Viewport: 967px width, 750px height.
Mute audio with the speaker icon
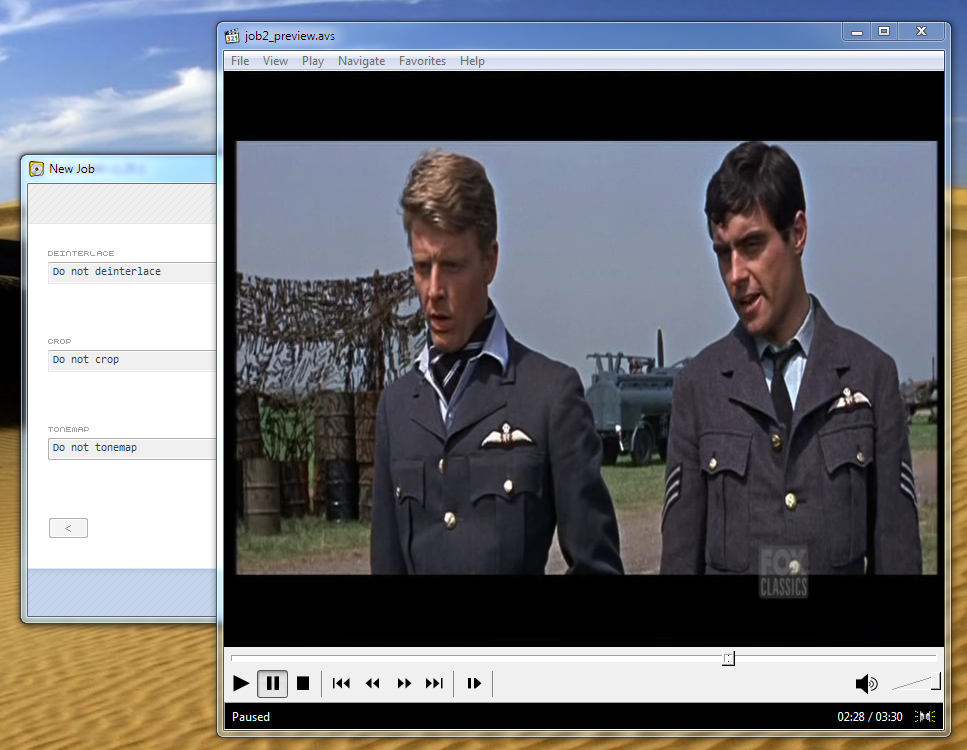pyautogui.click(x=866, y=683)
